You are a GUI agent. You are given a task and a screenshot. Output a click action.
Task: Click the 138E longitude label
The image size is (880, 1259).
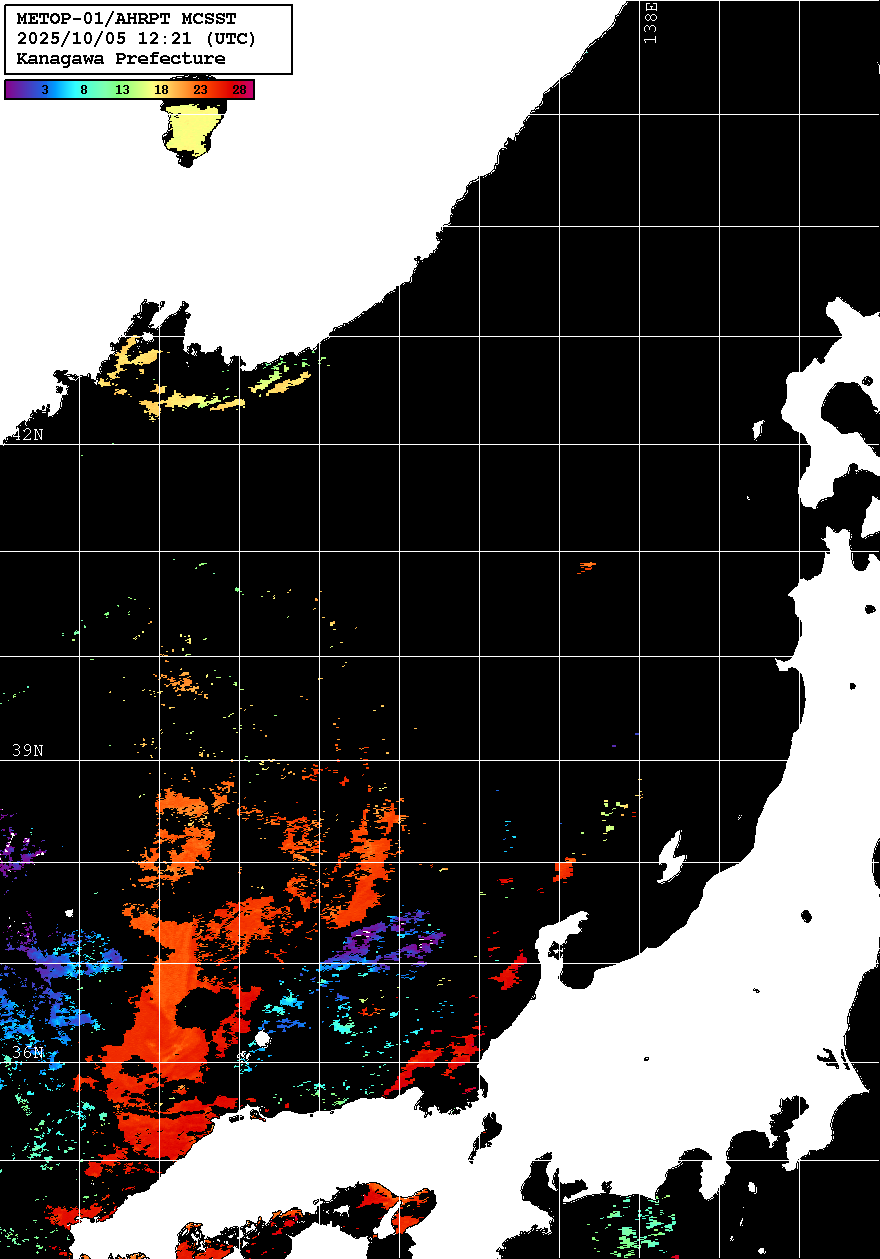(x=651, y=22)
